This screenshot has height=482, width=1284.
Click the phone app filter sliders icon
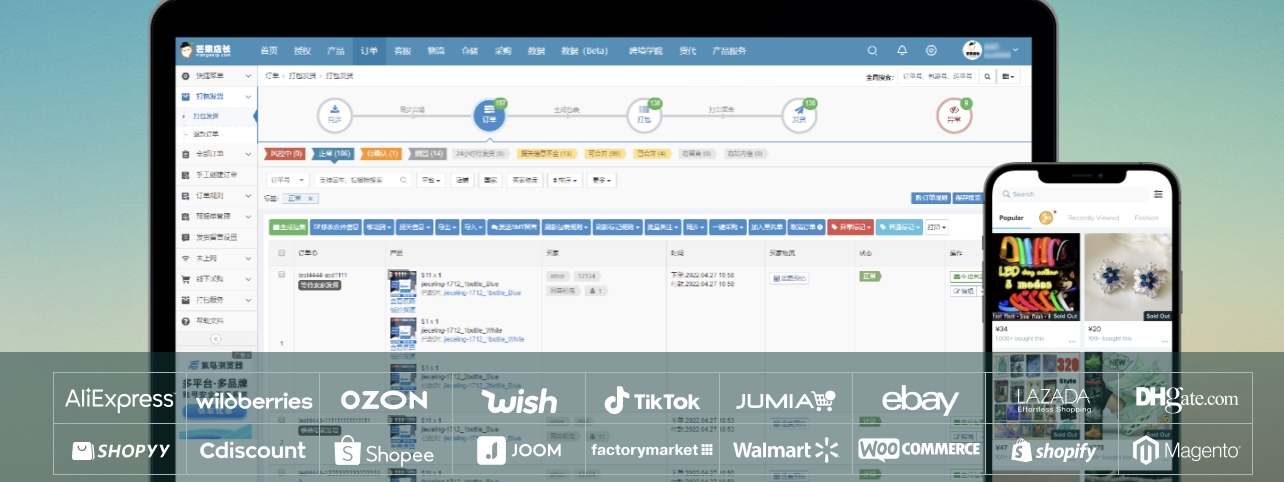1158,194
